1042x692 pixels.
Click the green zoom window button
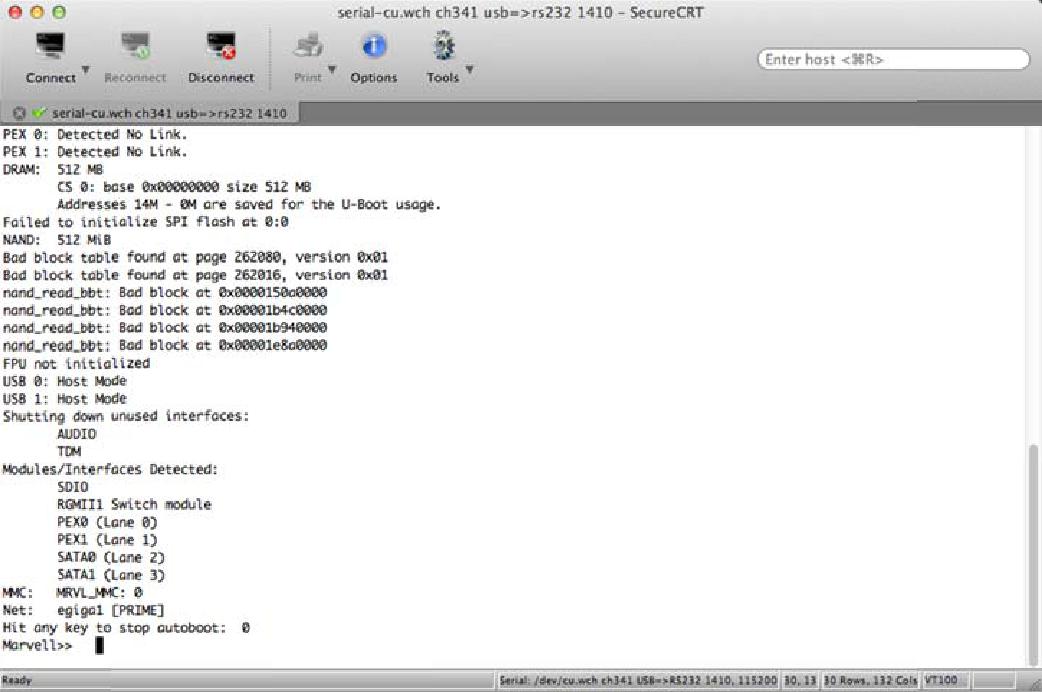point(59,12)
